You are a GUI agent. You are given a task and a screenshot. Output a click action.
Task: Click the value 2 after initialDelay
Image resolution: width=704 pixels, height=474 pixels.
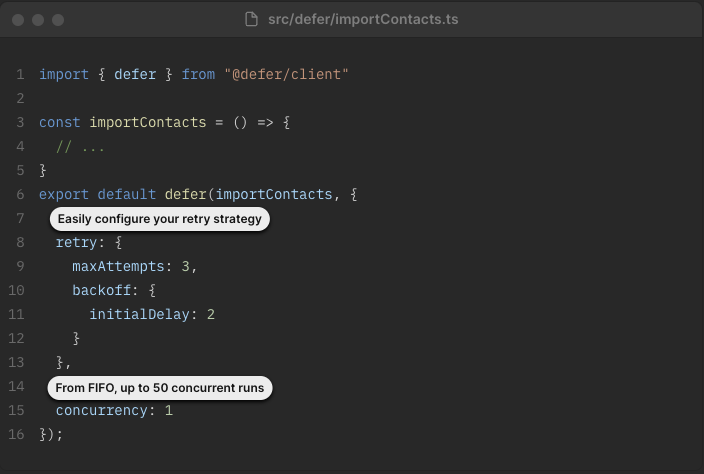point(211,314)
